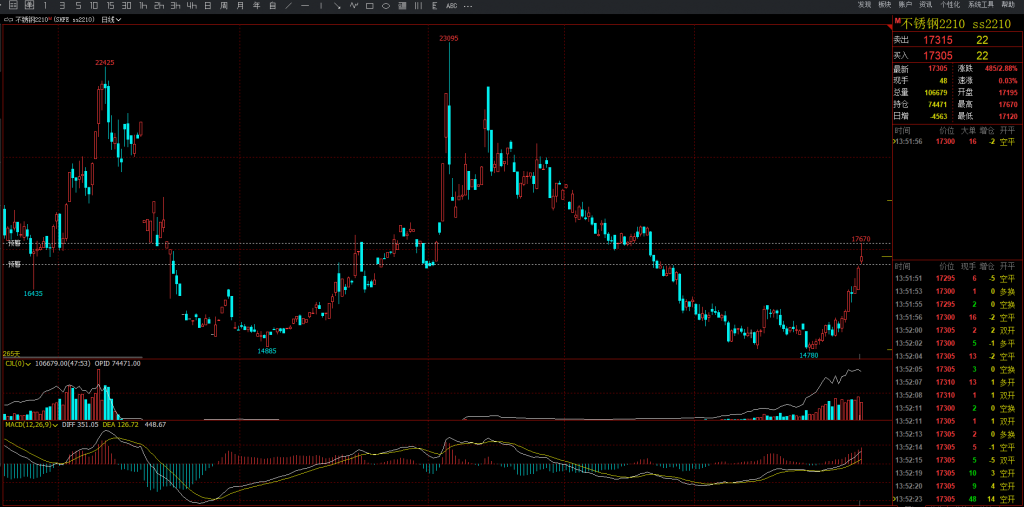Click the 不锈钢2210 ss2210 contract title

(955, 23)
